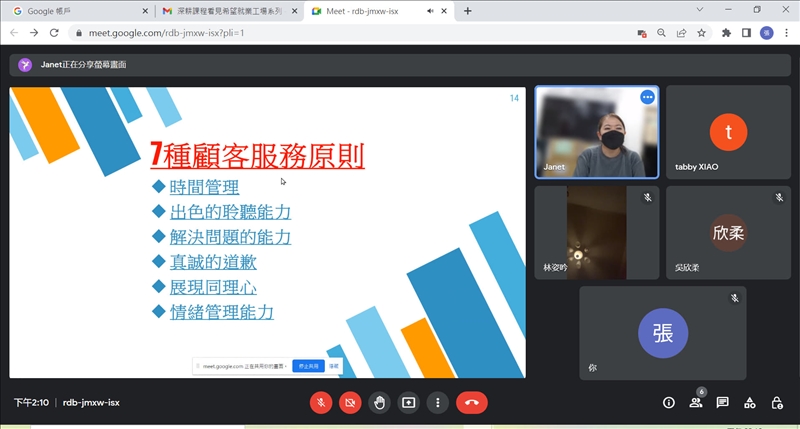800x429 pixels.
Task: Click the present screen icon
Action: click(408, 402)
